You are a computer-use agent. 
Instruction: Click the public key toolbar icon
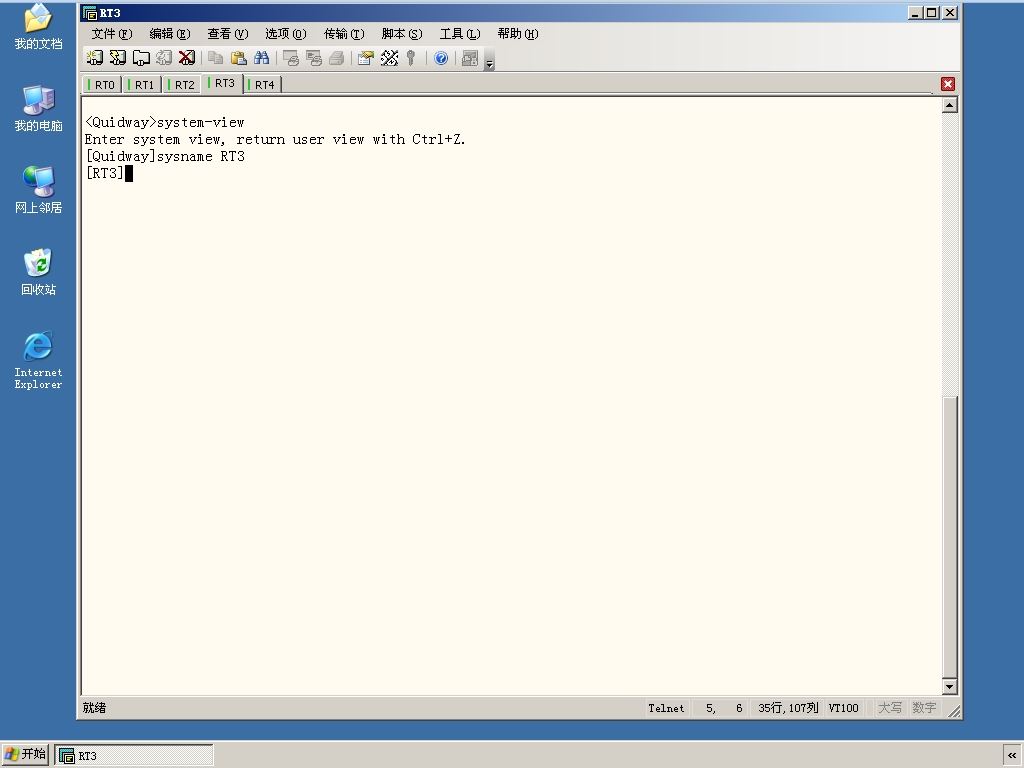[411, 58]
